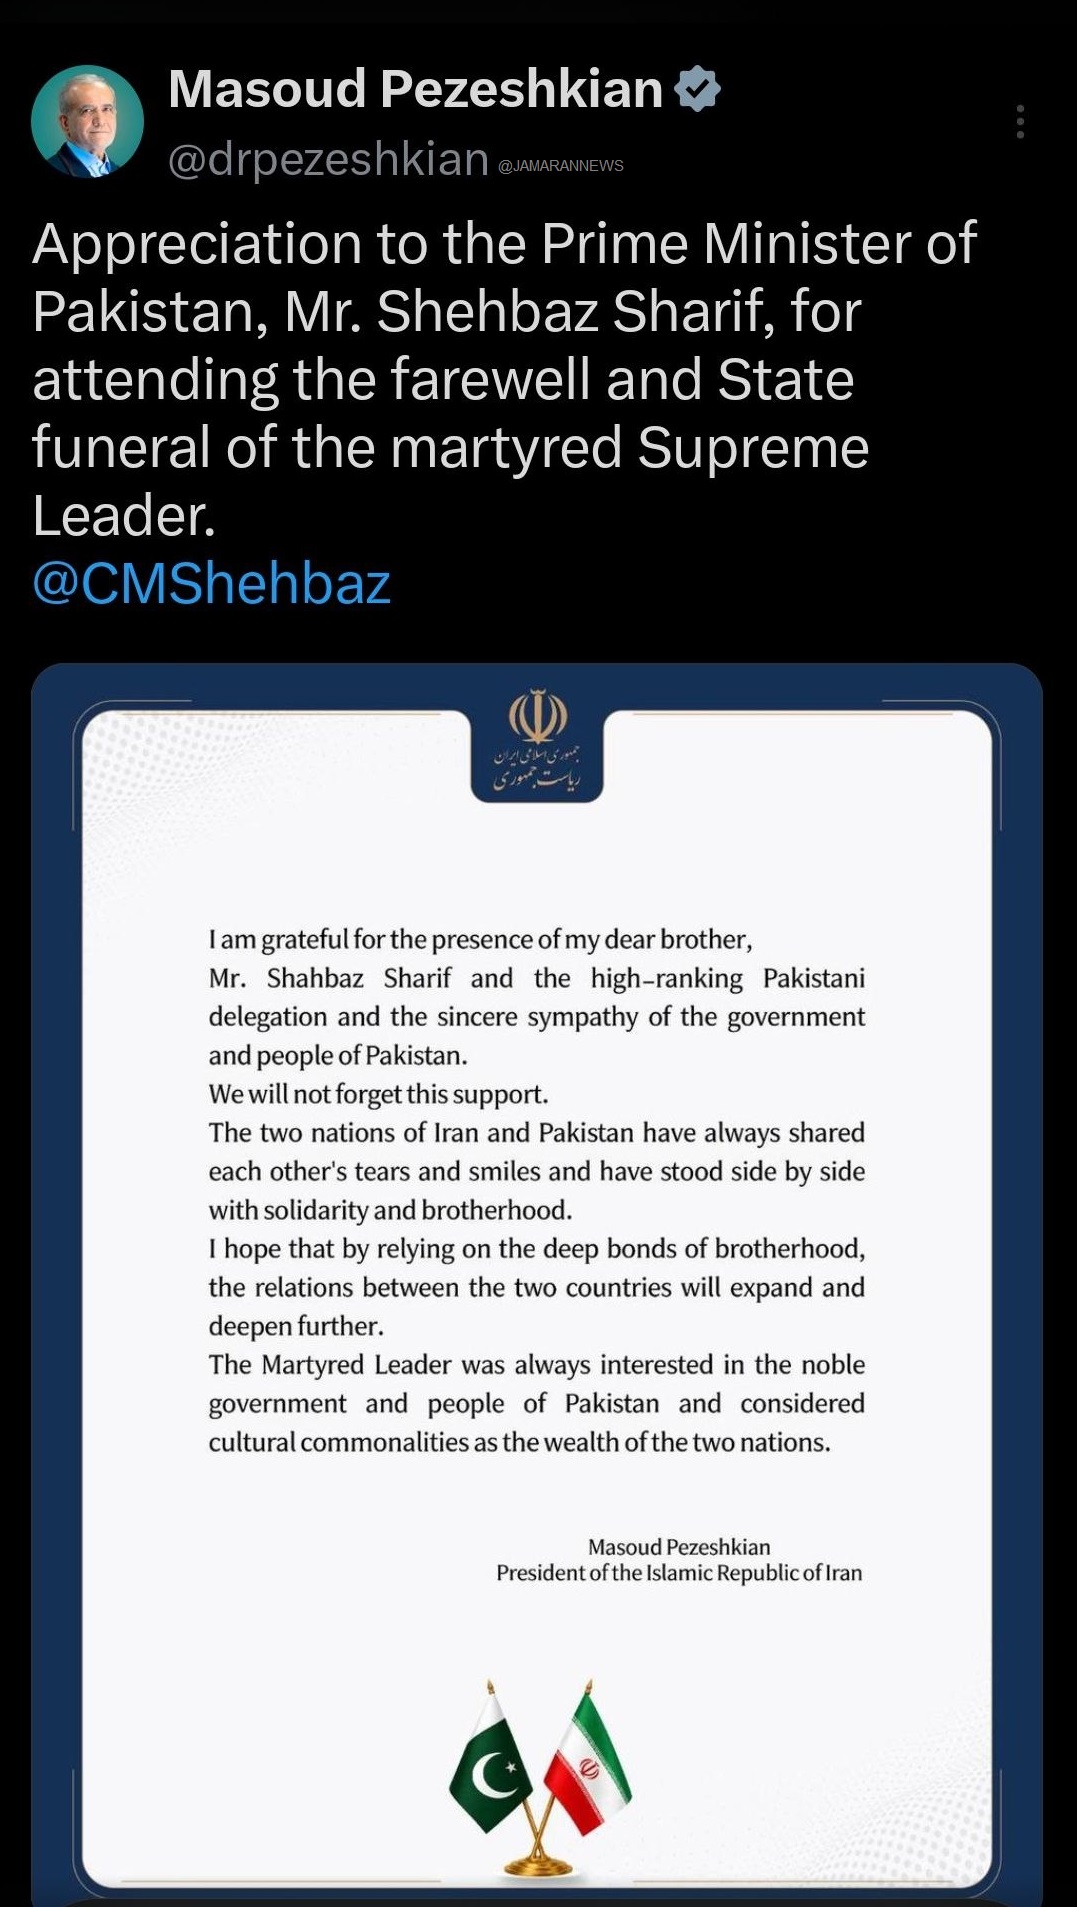The height and width of the screenshot is (1907, 1077).
Task: Click the 'Masoud Pezeshkian' signature line
Action: pos(679,1547)
